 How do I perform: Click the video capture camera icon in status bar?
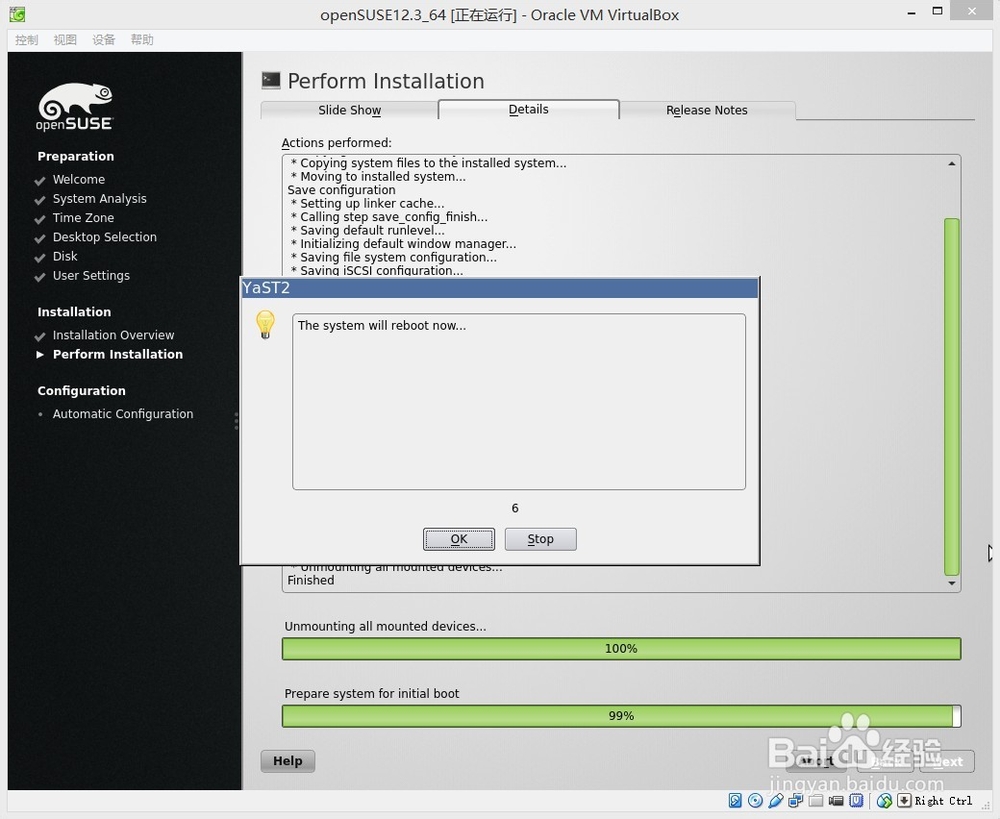tap(836, 801)
